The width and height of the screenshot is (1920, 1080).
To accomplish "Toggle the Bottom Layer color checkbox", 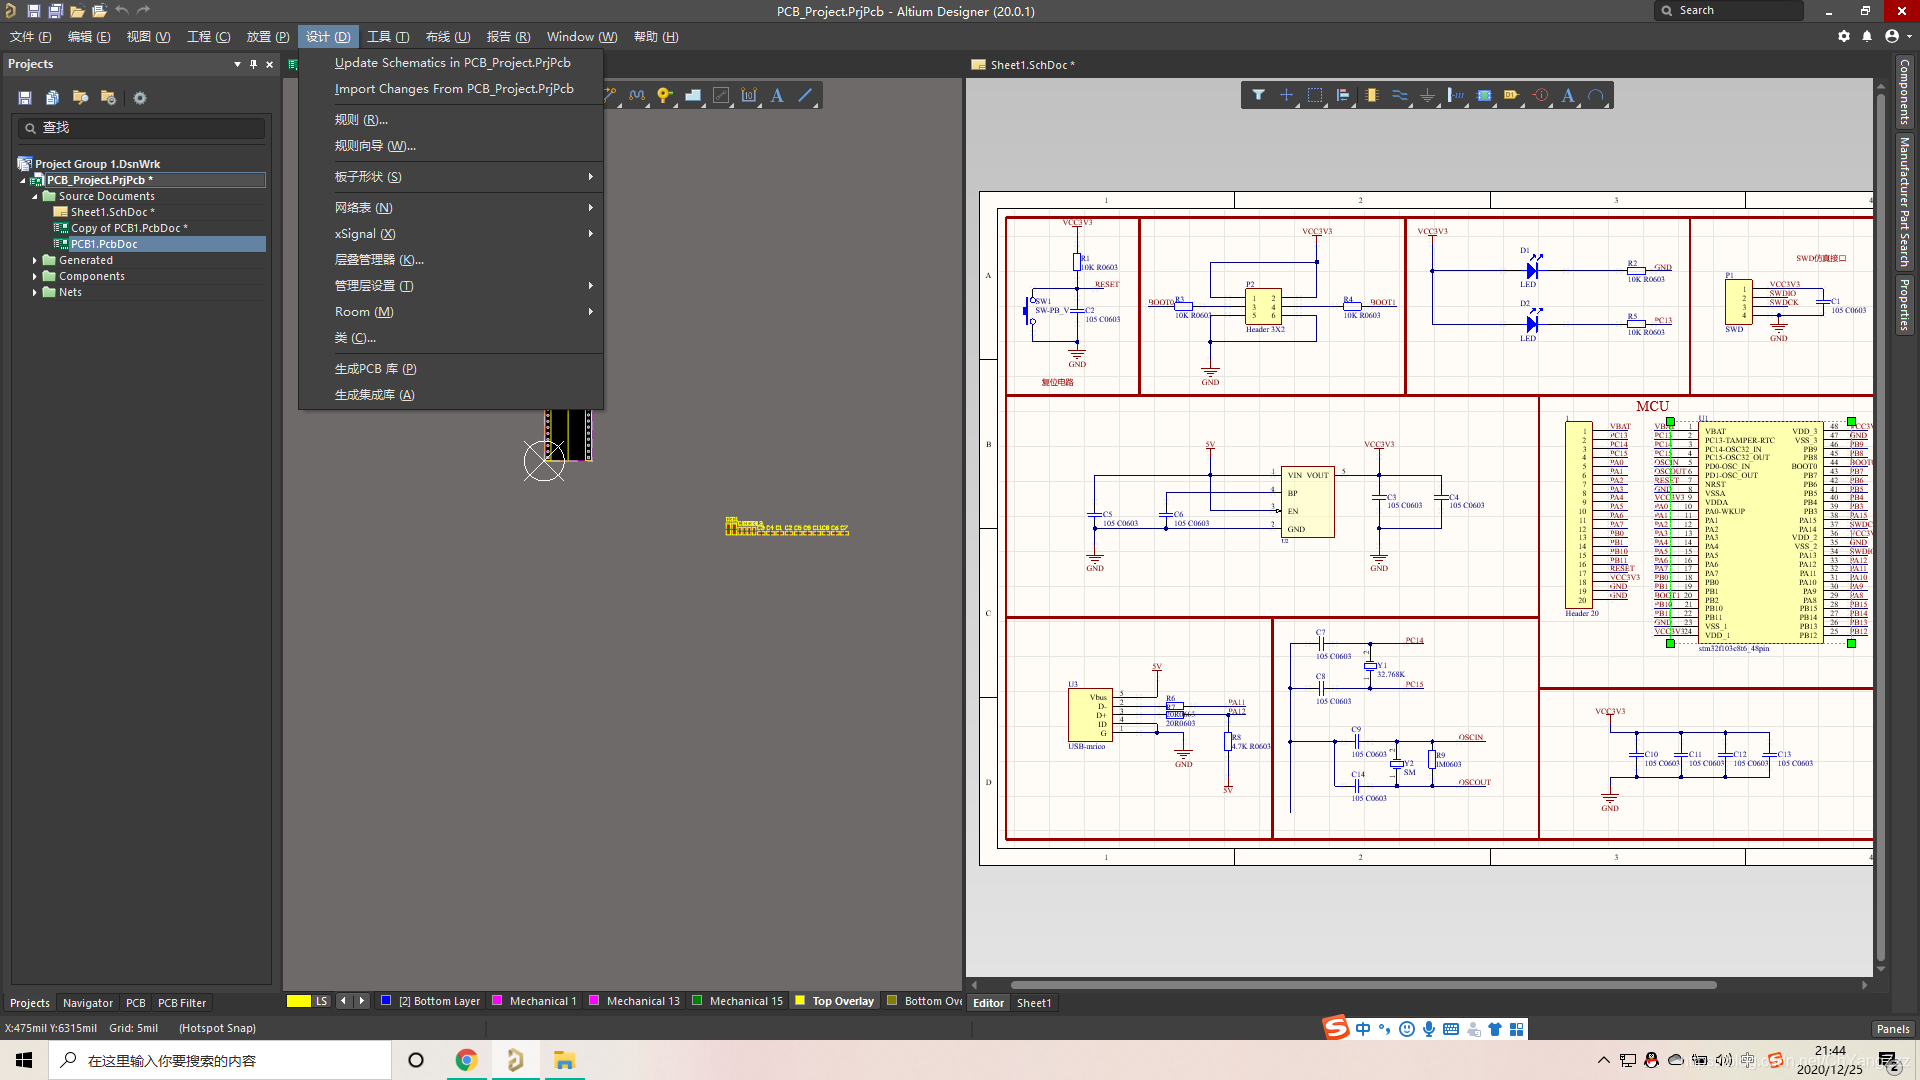I will coord(386,1001).
